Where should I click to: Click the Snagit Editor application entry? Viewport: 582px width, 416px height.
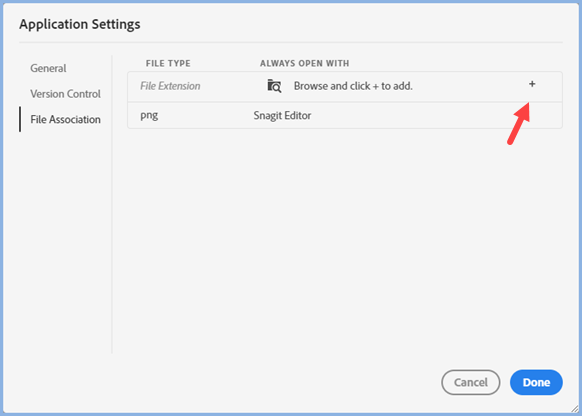tap(282, 115)
